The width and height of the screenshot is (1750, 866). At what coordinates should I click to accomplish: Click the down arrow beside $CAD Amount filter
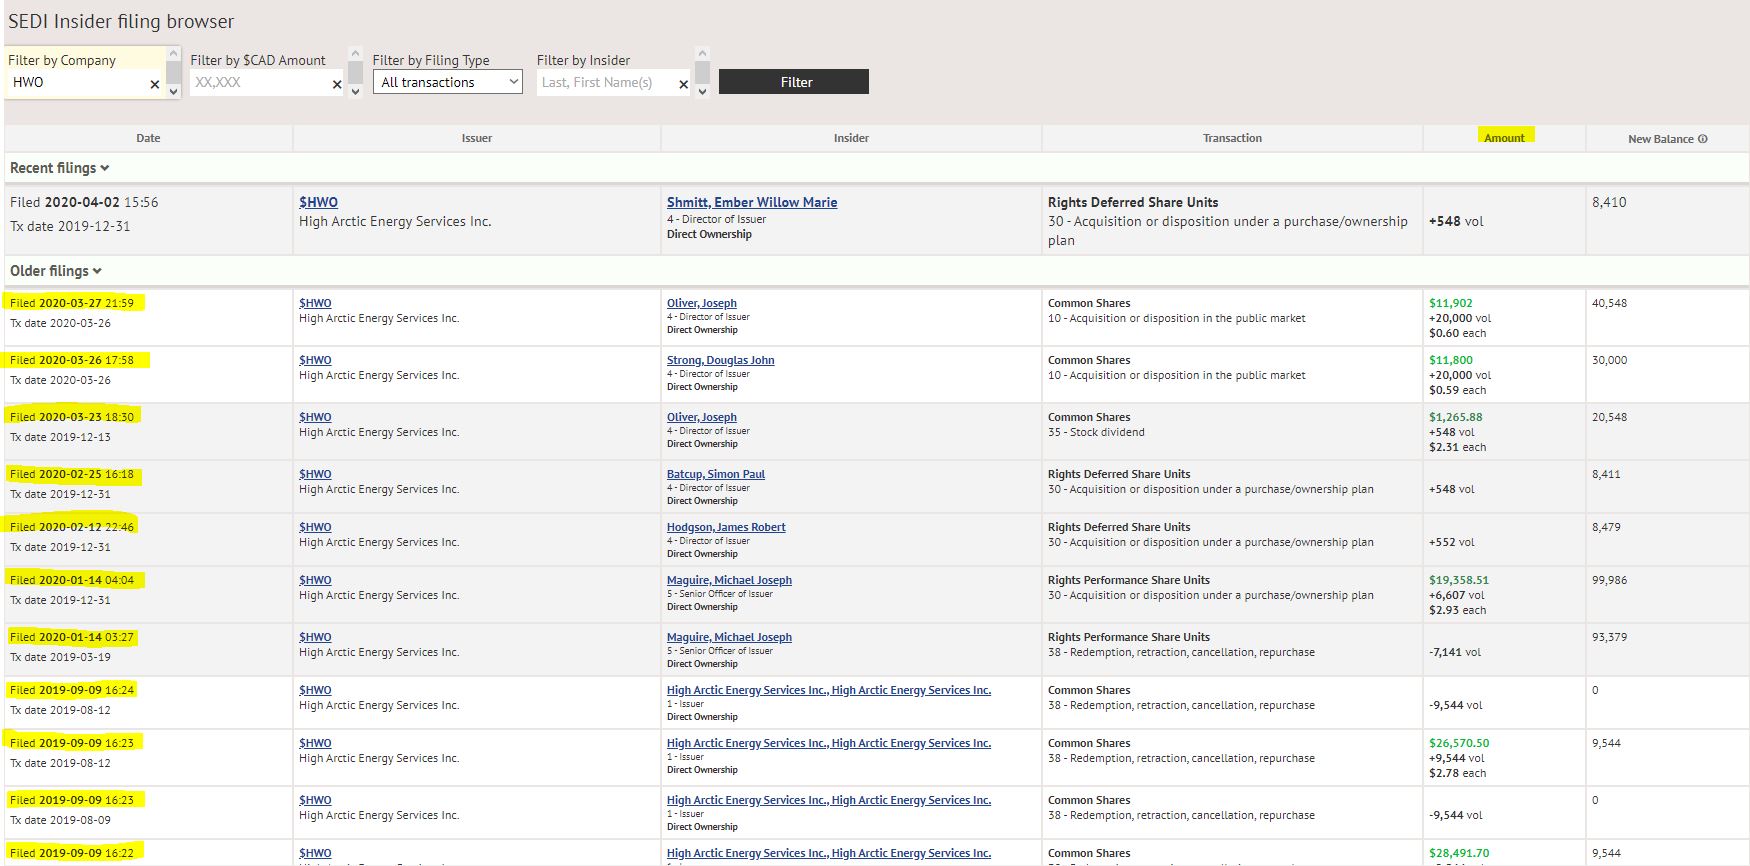(355, 91)
